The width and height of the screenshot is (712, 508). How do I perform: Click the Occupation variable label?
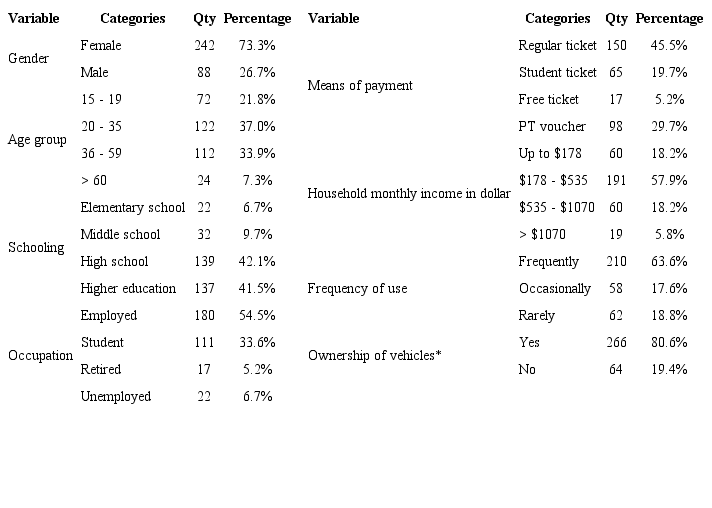pyautogui.click(x=40, y=356)
